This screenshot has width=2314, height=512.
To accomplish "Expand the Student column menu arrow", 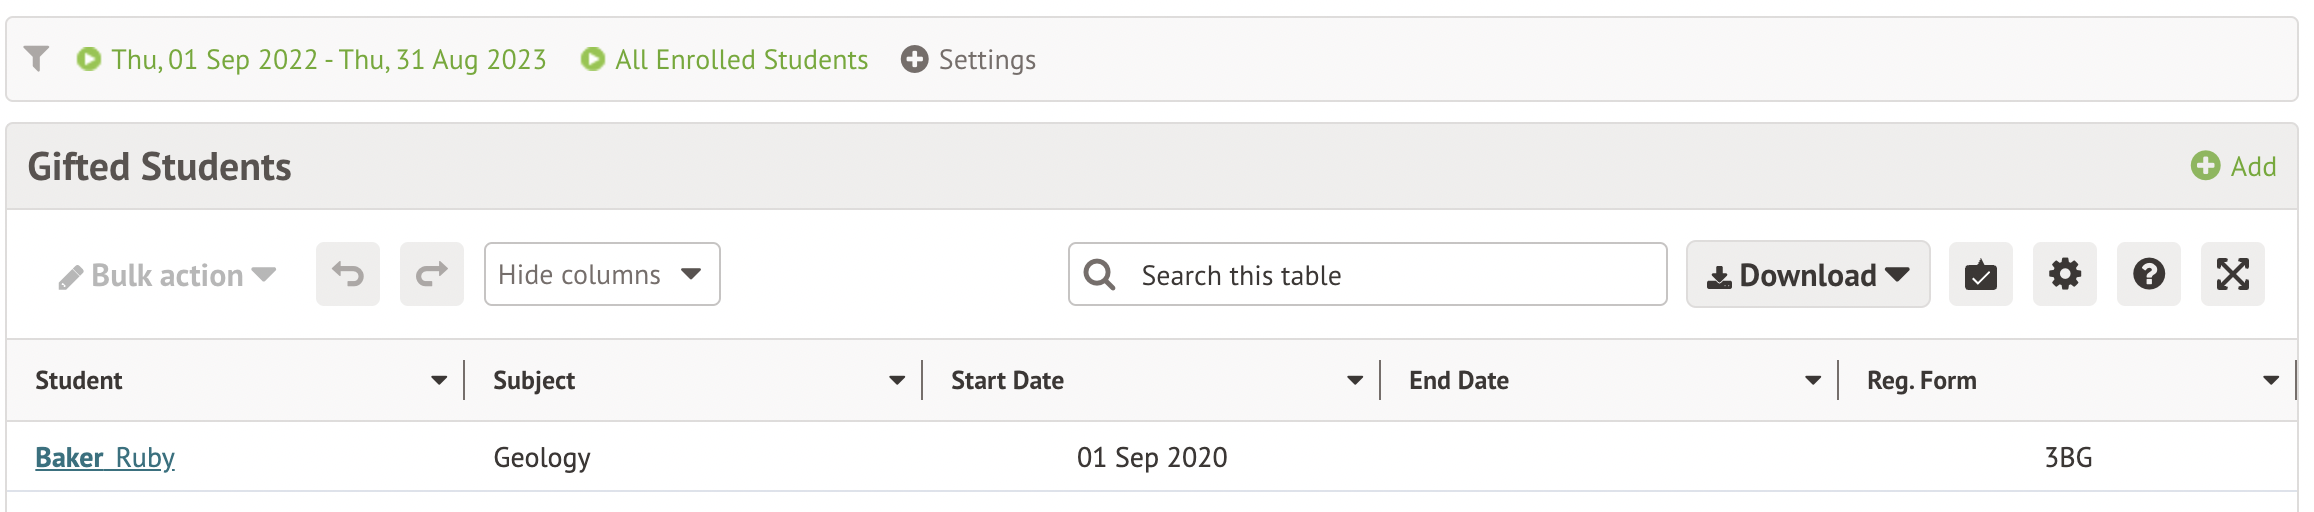I will point(439,381).
